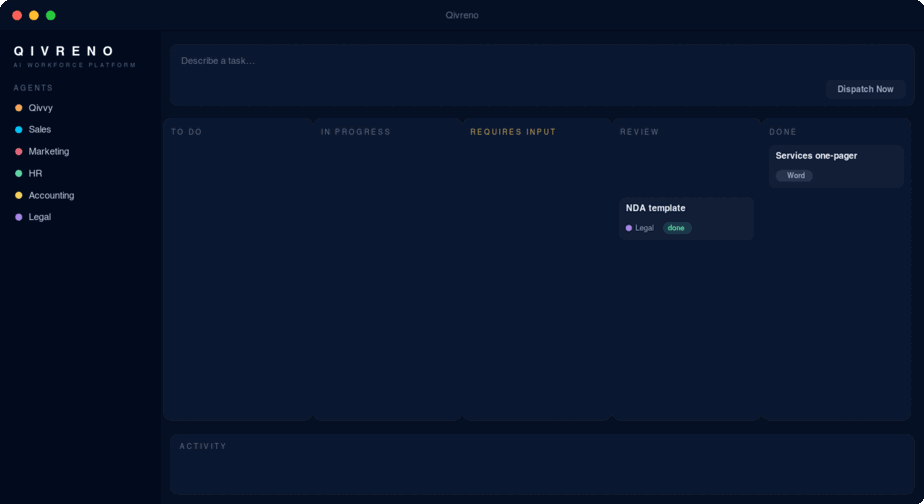Click the QIVRENO logo
The width and height of the screenshot is (924, 504).
pyautogui.click(x=64, y=51)
